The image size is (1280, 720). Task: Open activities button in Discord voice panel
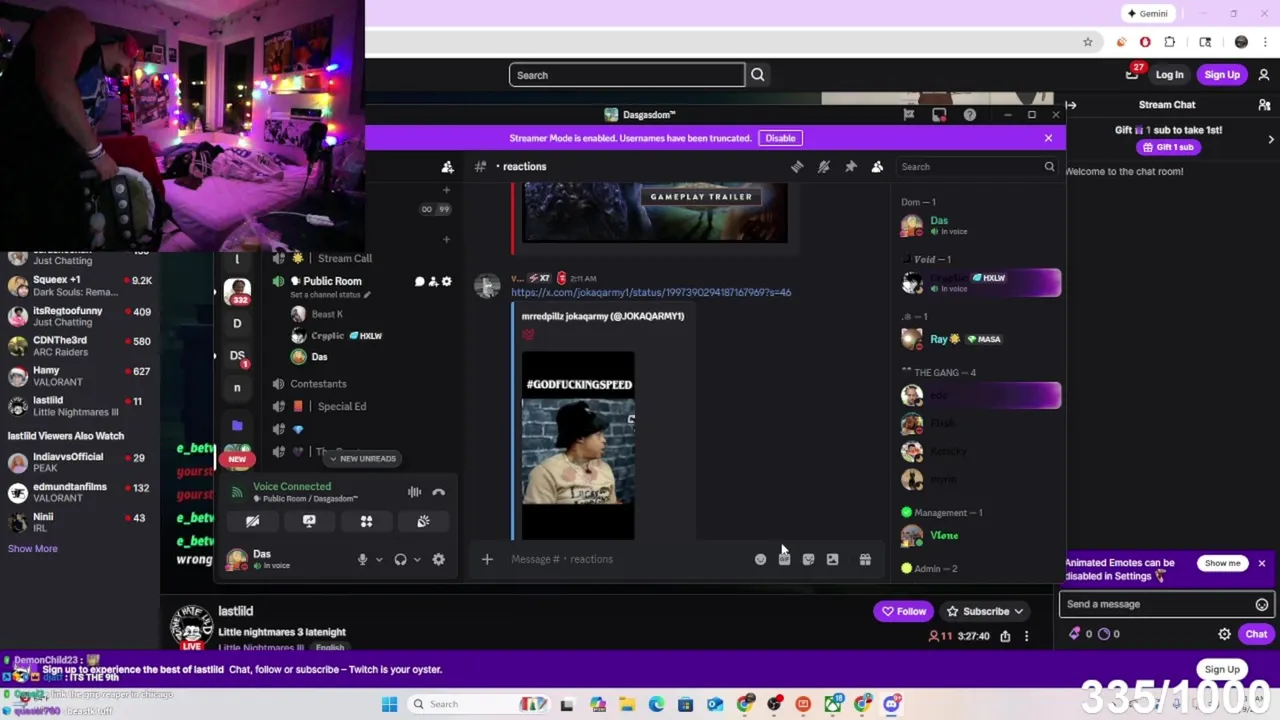point(366,521)
